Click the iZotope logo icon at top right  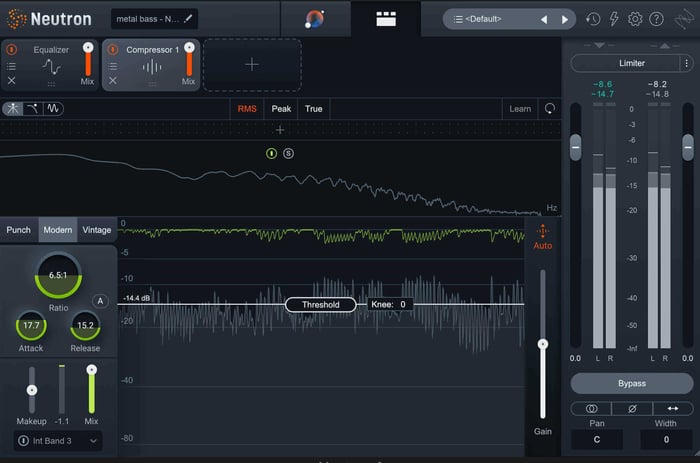683,19
